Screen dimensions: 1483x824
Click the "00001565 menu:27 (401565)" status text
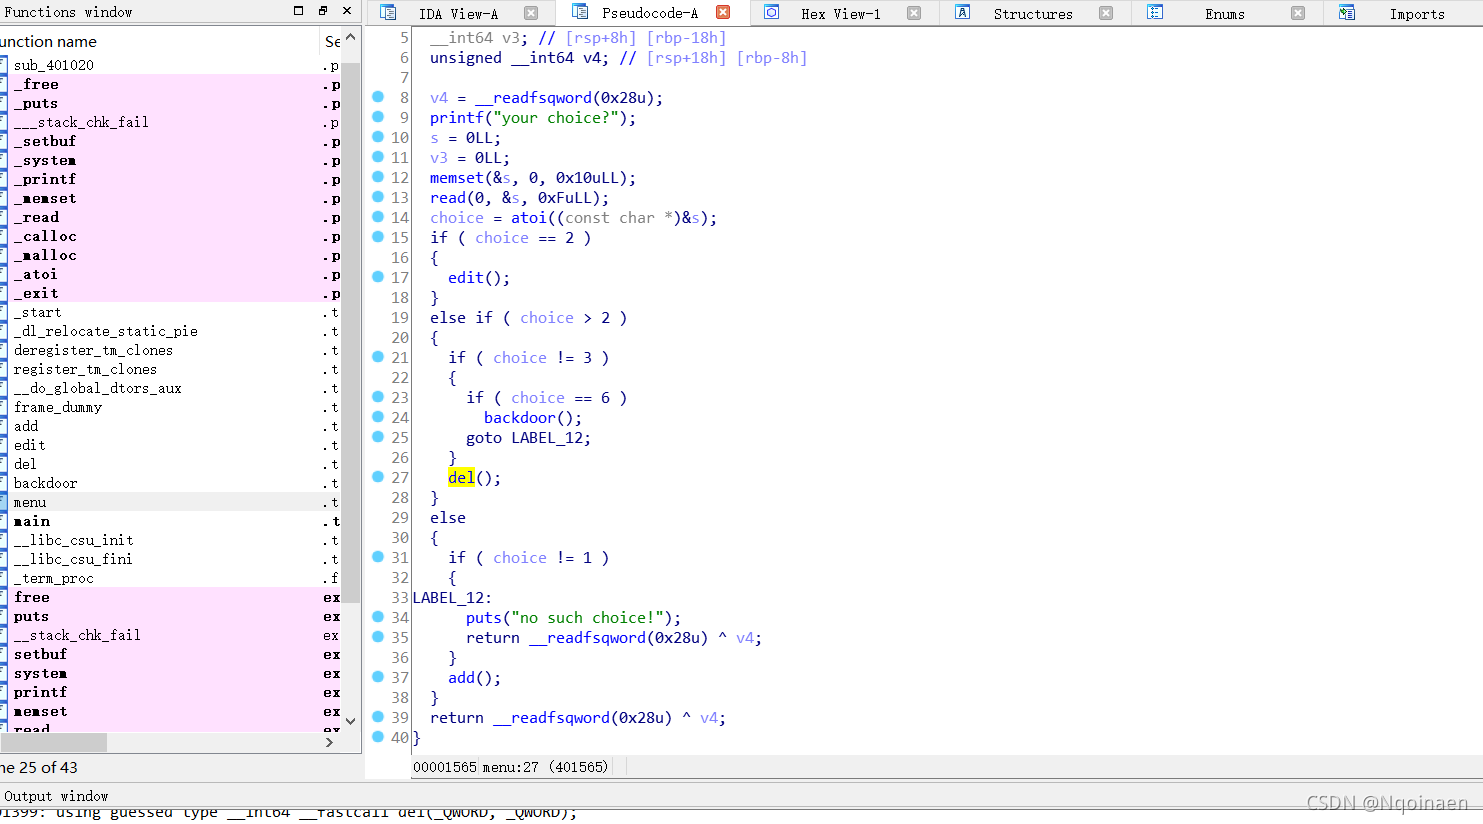tap(510, 767)
